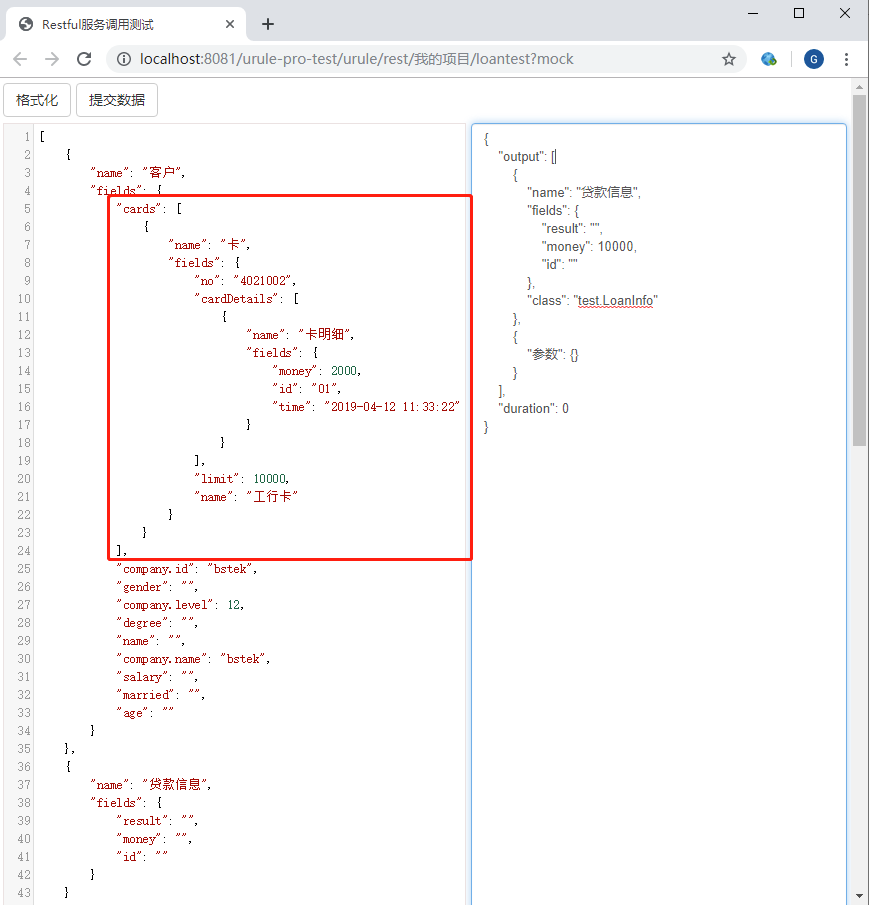Click the scrollbar down arrow
Viewport: 869px width, 905px height.
[859, 897]
